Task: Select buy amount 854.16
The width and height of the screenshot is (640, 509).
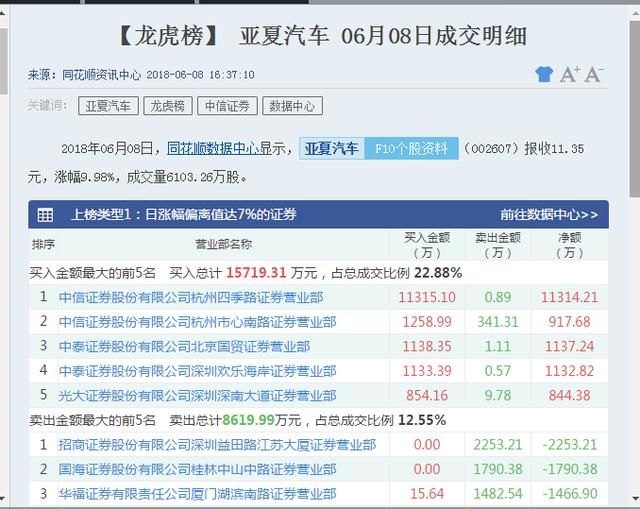Action: coord(427,396)
